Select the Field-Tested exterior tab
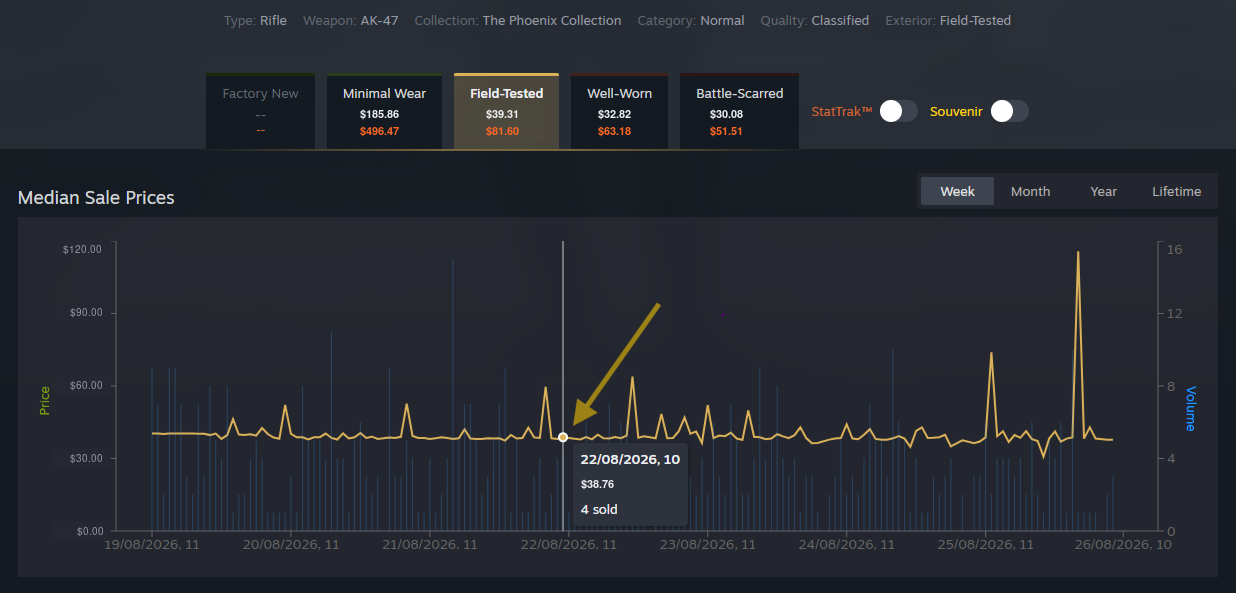1236x593 pixels. tap(506, 111)
